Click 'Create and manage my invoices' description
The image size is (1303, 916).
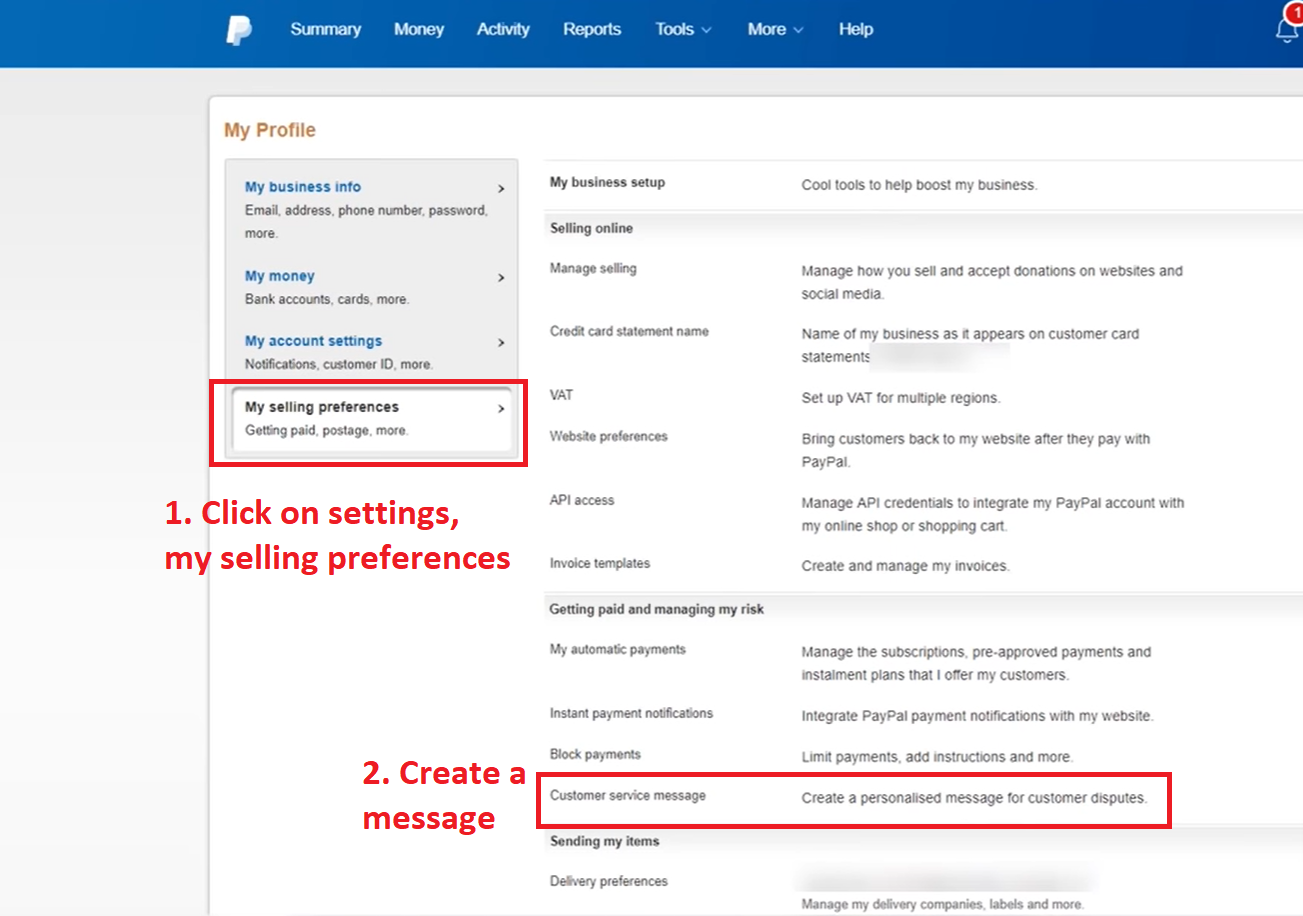(x=905, y=566)
